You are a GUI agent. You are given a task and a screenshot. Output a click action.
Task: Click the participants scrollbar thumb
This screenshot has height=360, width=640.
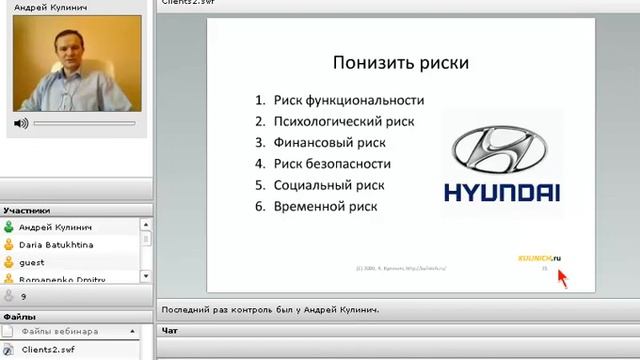point(146,239)
